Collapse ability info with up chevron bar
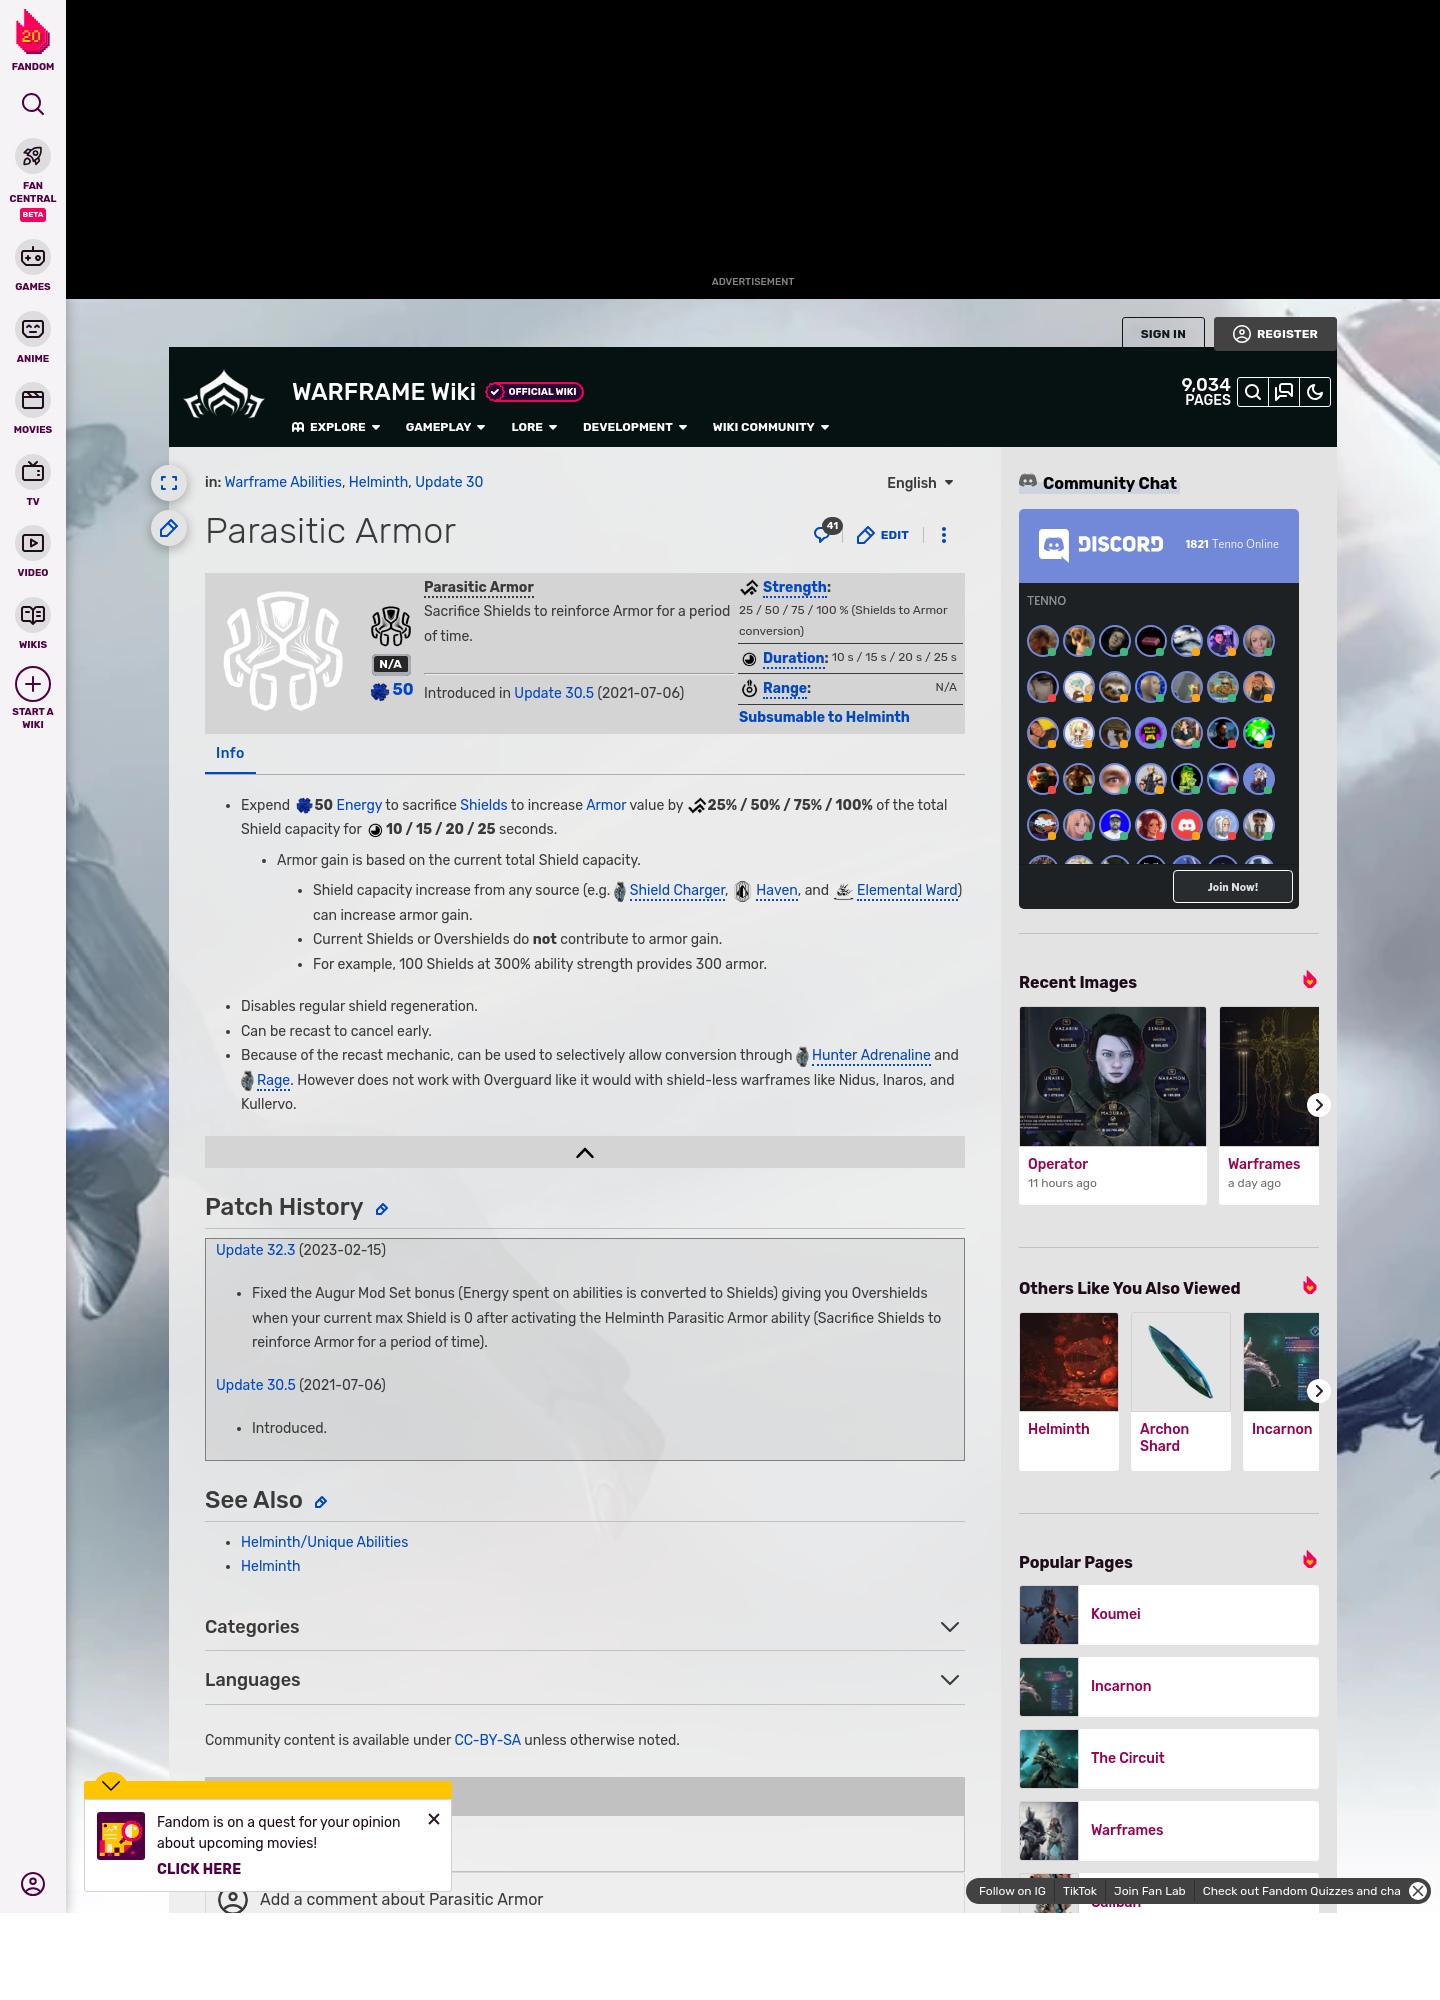 point(585,1152)
